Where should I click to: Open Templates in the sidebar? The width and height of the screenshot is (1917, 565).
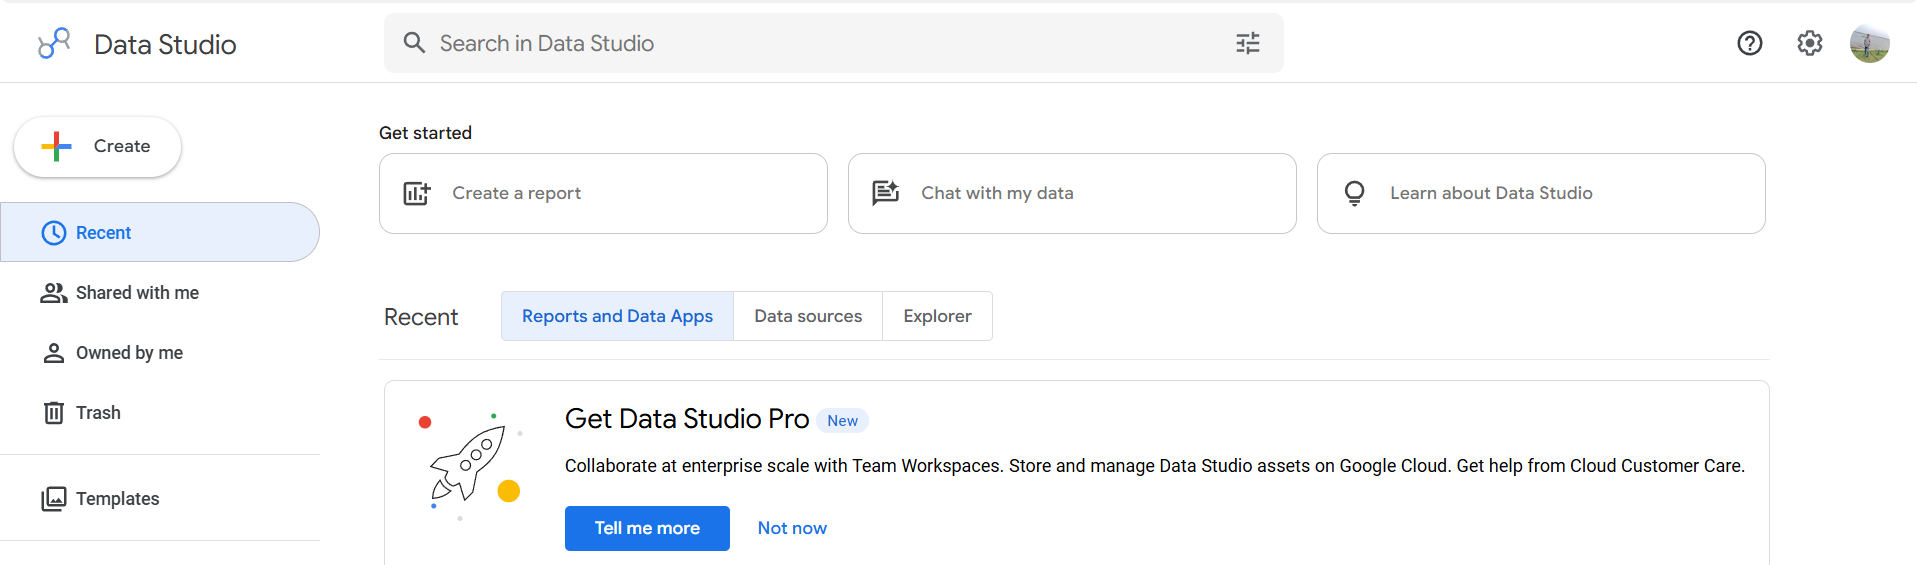[160, 499]
